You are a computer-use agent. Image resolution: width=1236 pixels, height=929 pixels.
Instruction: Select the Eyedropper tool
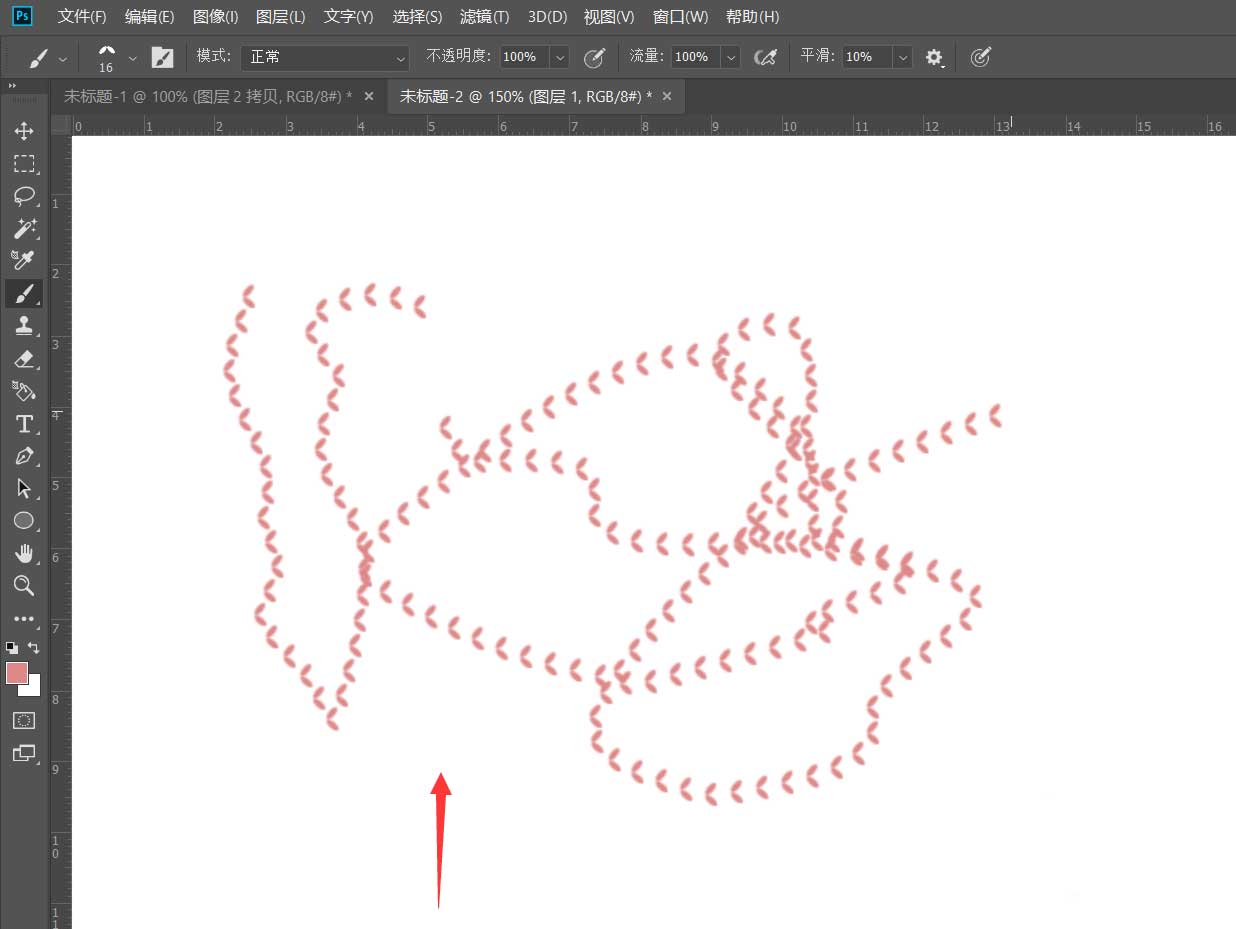[24, 261]
